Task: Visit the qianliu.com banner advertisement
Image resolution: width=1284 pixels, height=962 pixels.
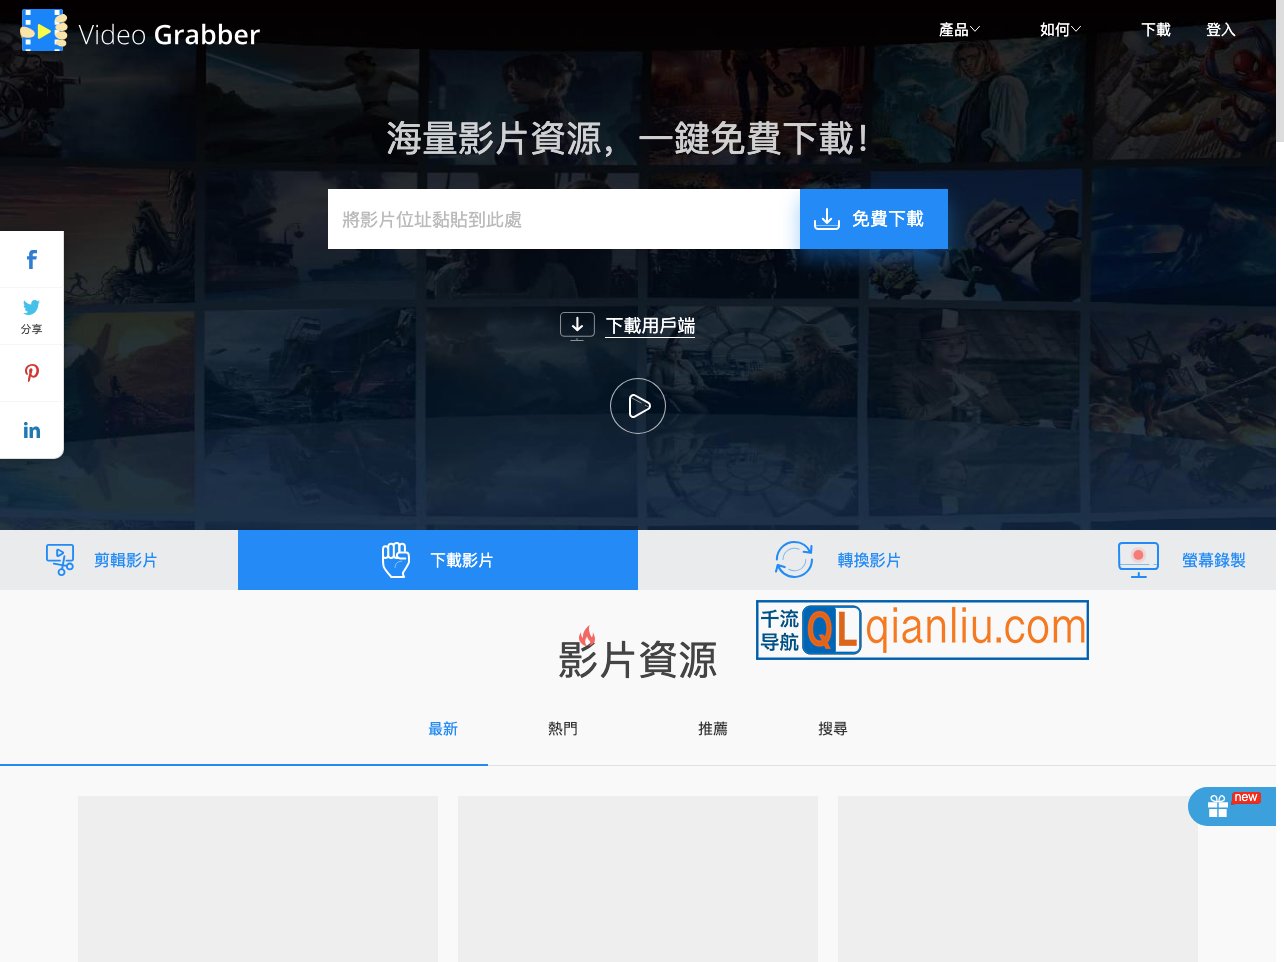Action: pyautogui.click(x=922, y=630)
